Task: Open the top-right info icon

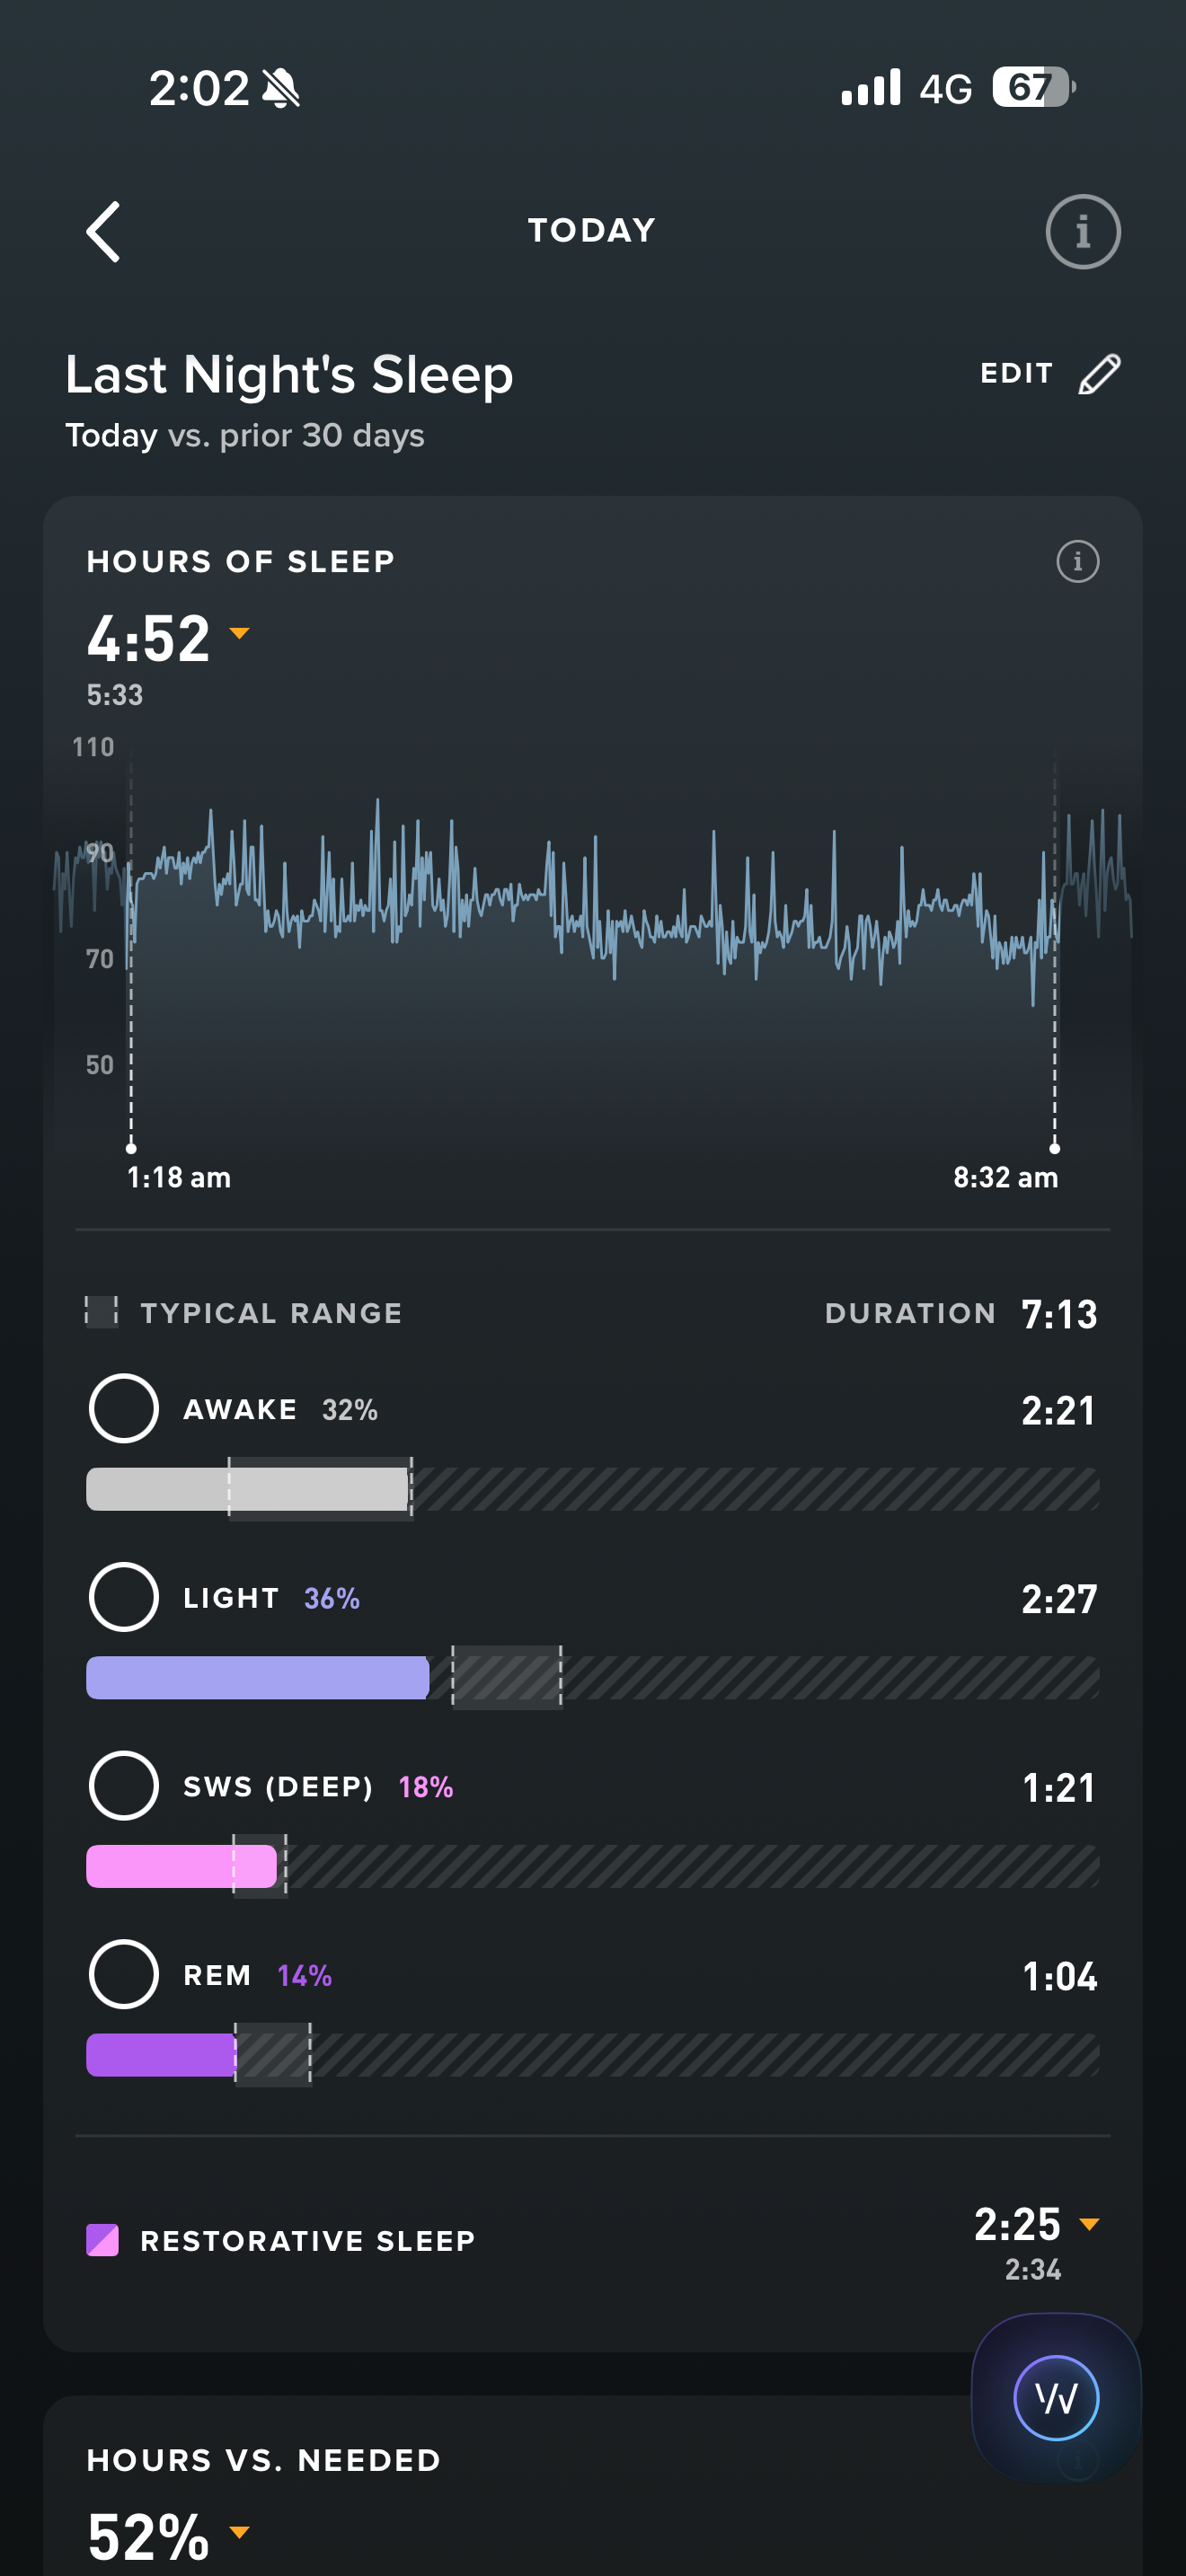Action: click(1082, 232)
